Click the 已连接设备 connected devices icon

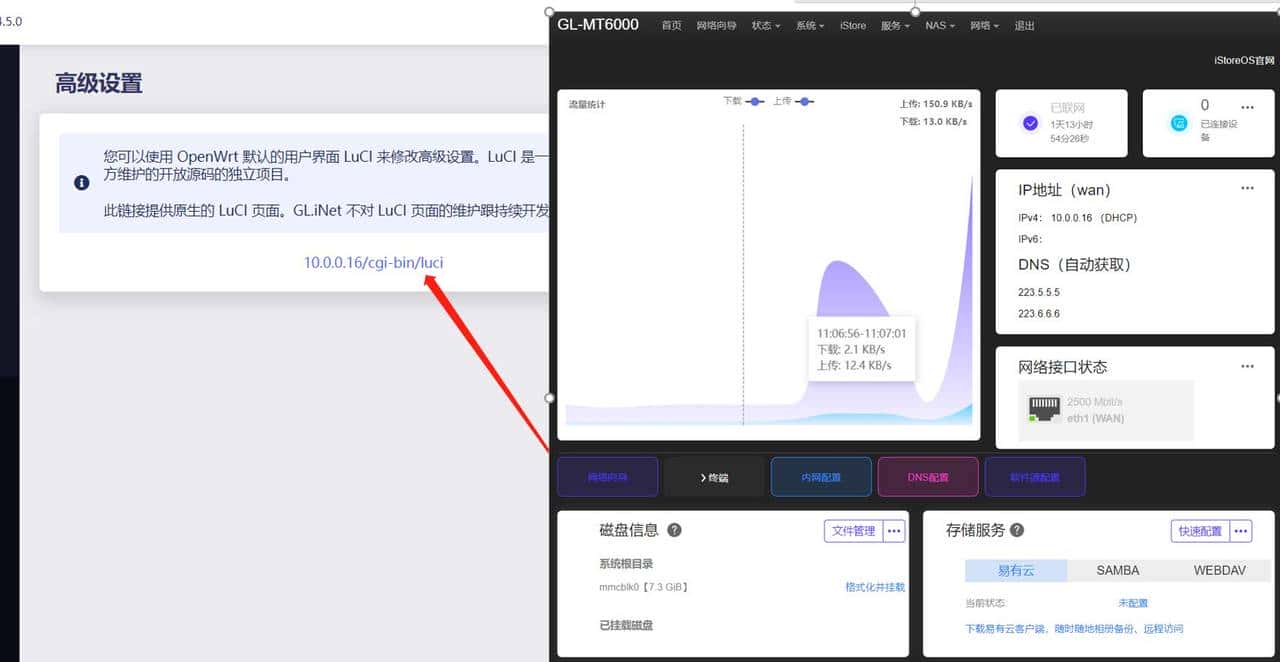pyautogui.click(x=1179, y=121)
